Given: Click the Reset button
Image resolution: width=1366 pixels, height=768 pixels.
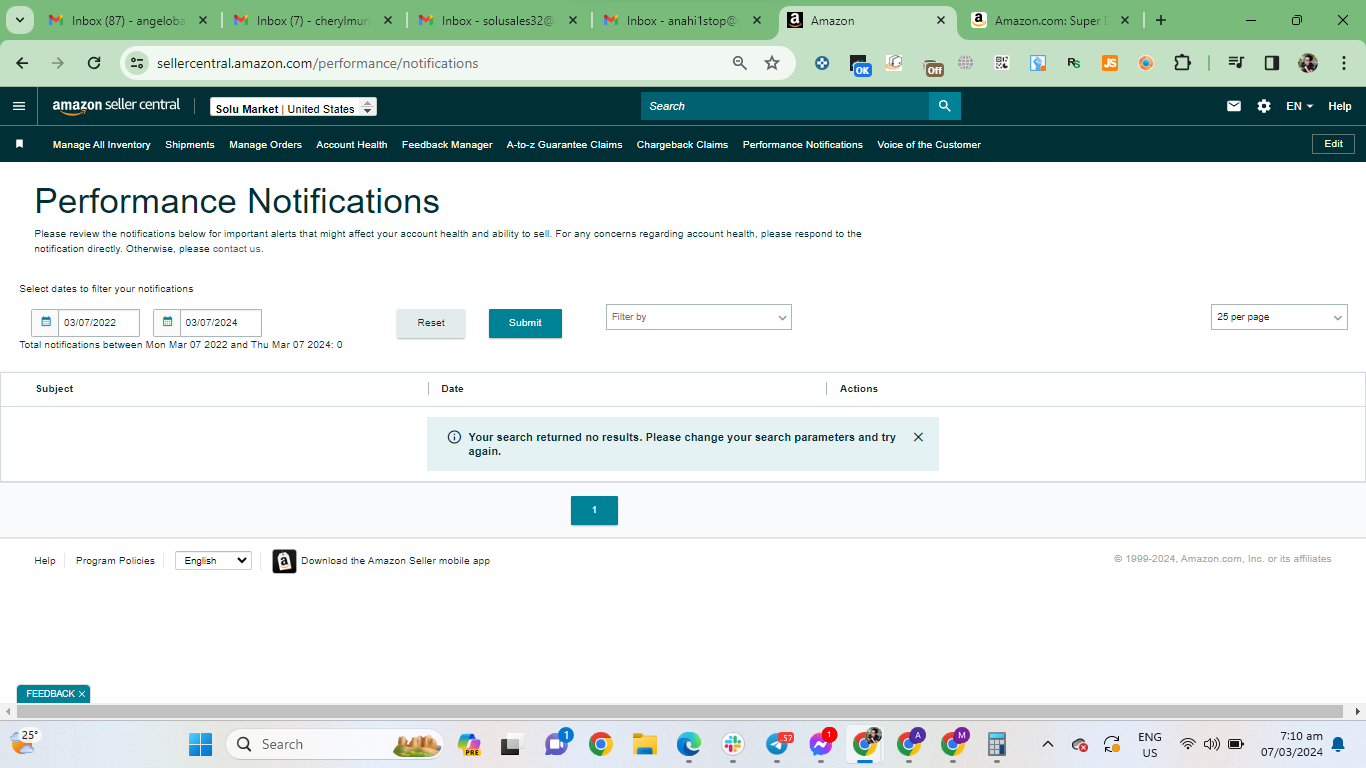Looking at the screenshot, I should (431, 323).
